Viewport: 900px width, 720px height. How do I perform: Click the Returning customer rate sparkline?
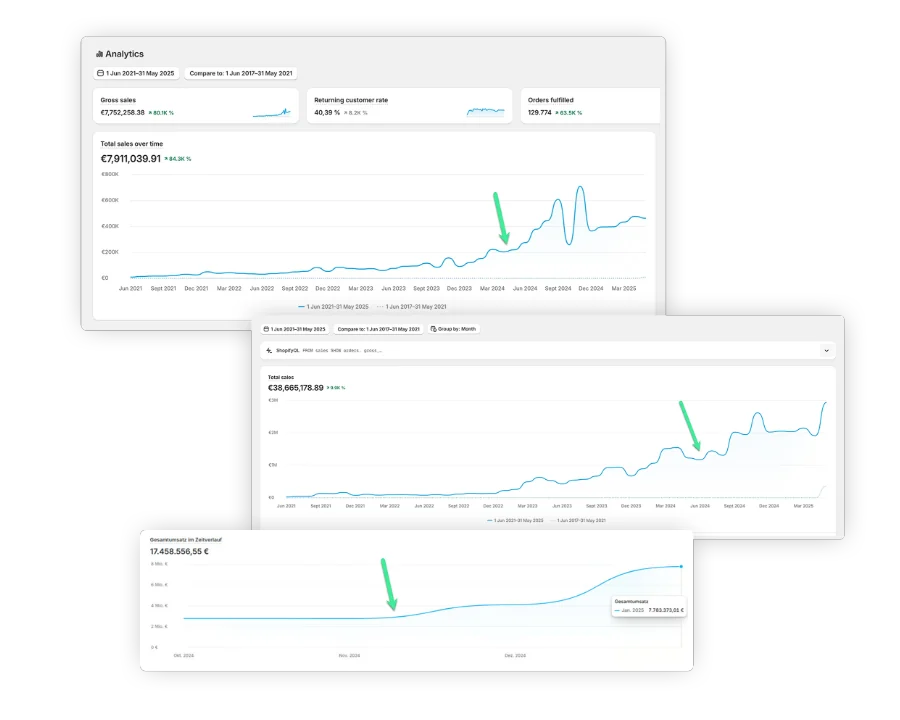pyautogui.click(x=486, y=112)
